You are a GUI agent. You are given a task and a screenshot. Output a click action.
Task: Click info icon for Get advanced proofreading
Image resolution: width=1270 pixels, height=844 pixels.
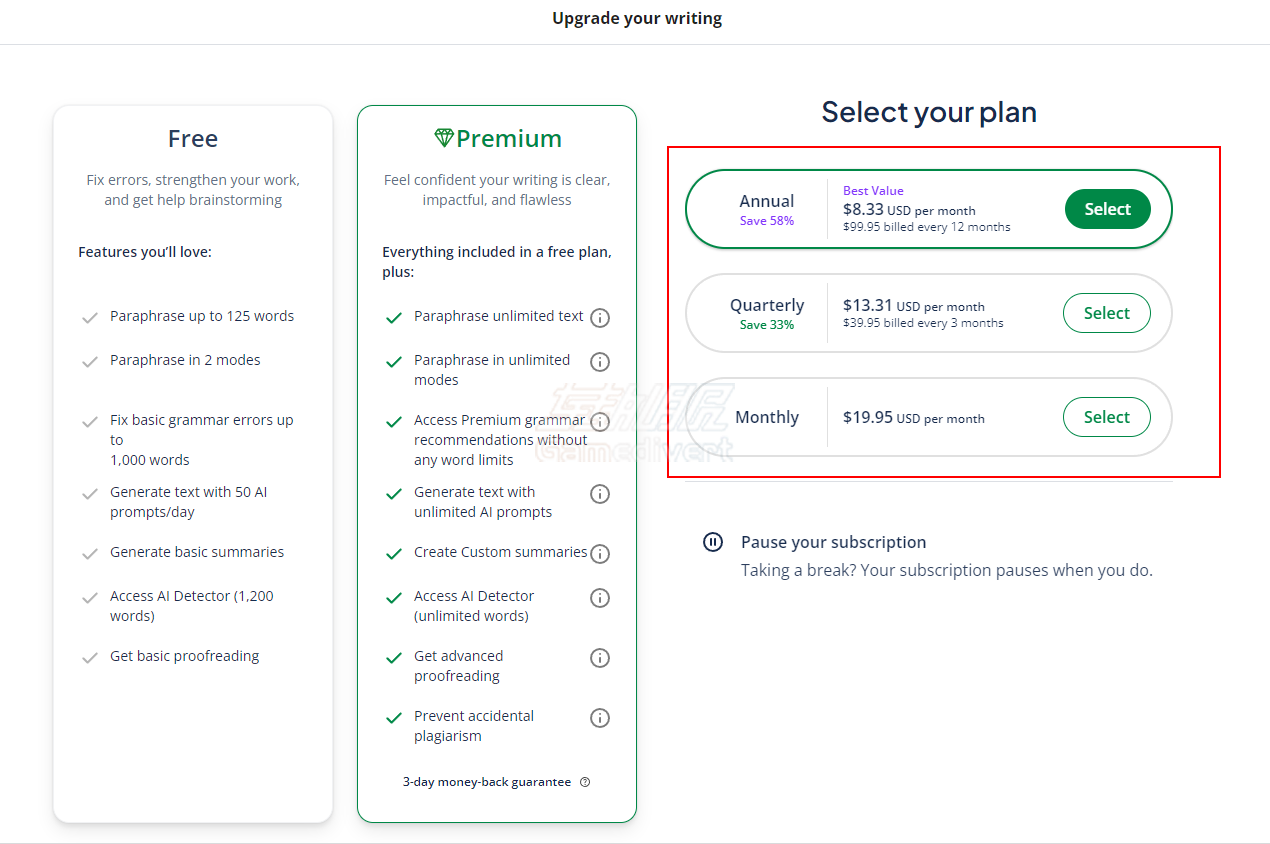pyautogui.click(x=600, y=658)
